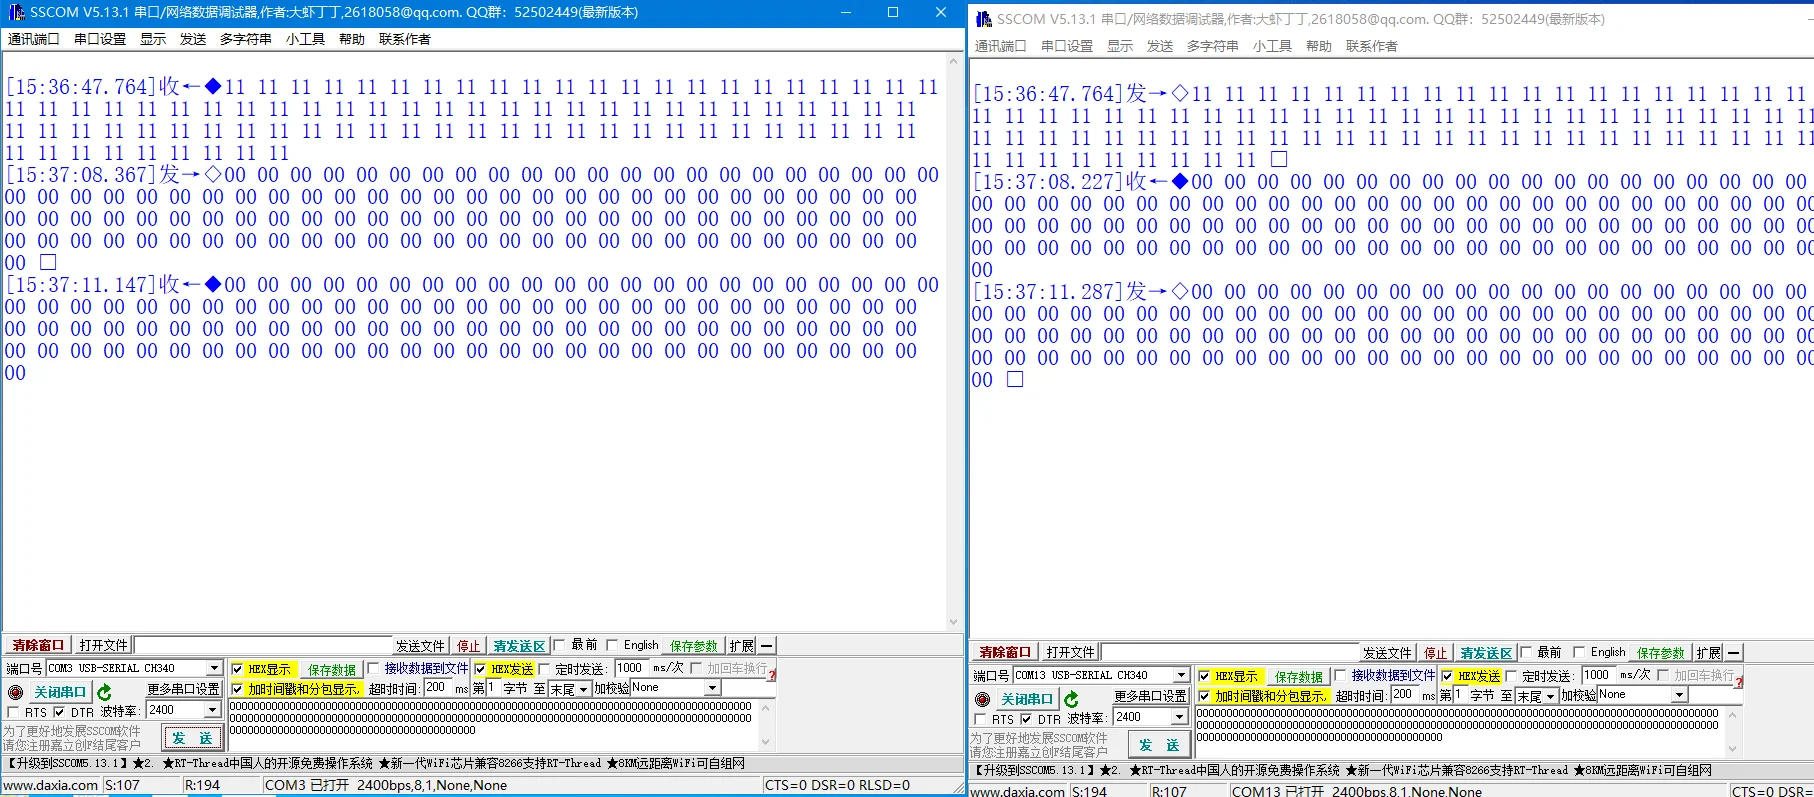Open 串口设置 menu in left SSCOM window
The image size is (1814, 797).
click(100, 39)
